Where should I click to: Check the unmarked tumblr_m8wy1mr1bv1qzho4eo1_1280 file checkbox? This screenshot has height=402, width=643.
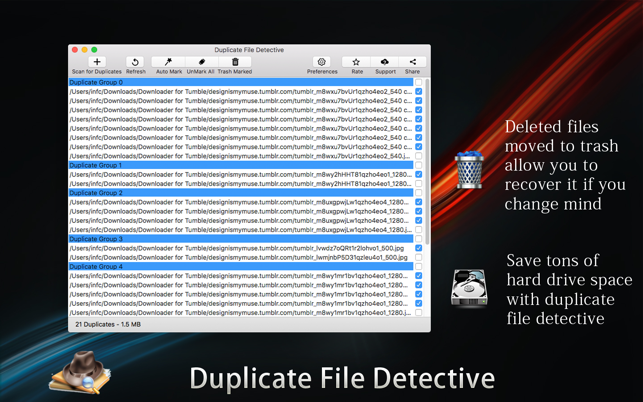419,313
